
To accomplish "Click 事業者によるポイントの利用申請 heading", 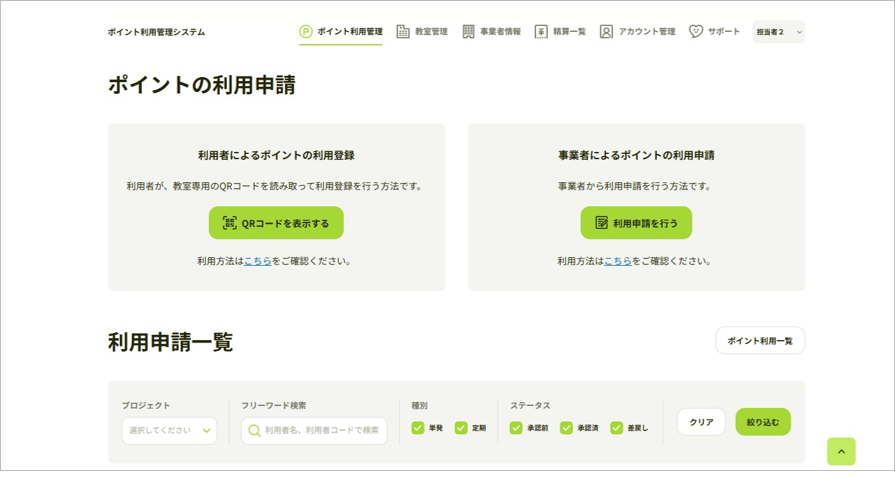I will click(x=636, y=155).
